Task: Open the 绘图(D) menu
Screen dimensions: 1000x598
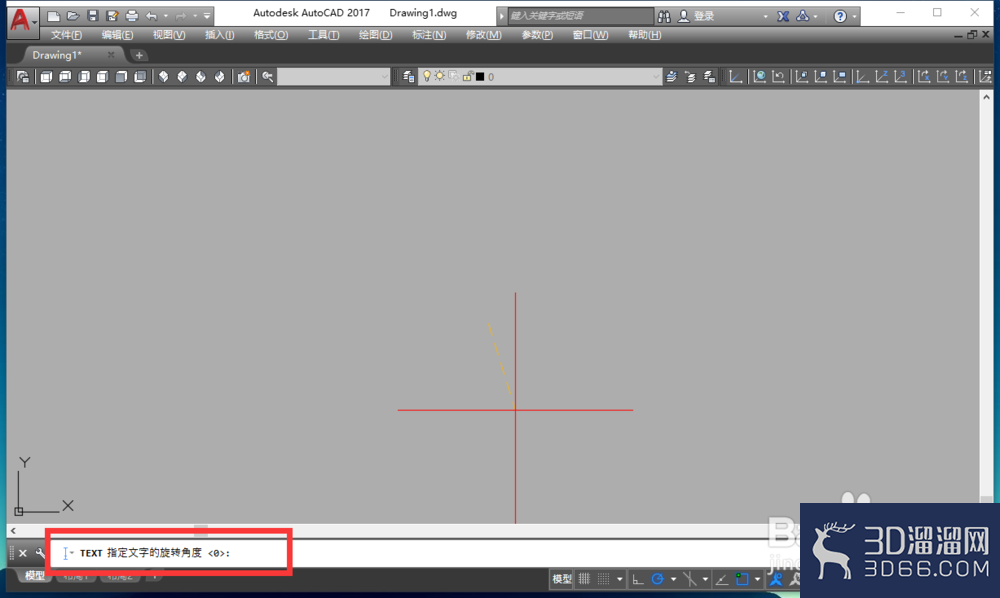Action: tap(375, 35)
